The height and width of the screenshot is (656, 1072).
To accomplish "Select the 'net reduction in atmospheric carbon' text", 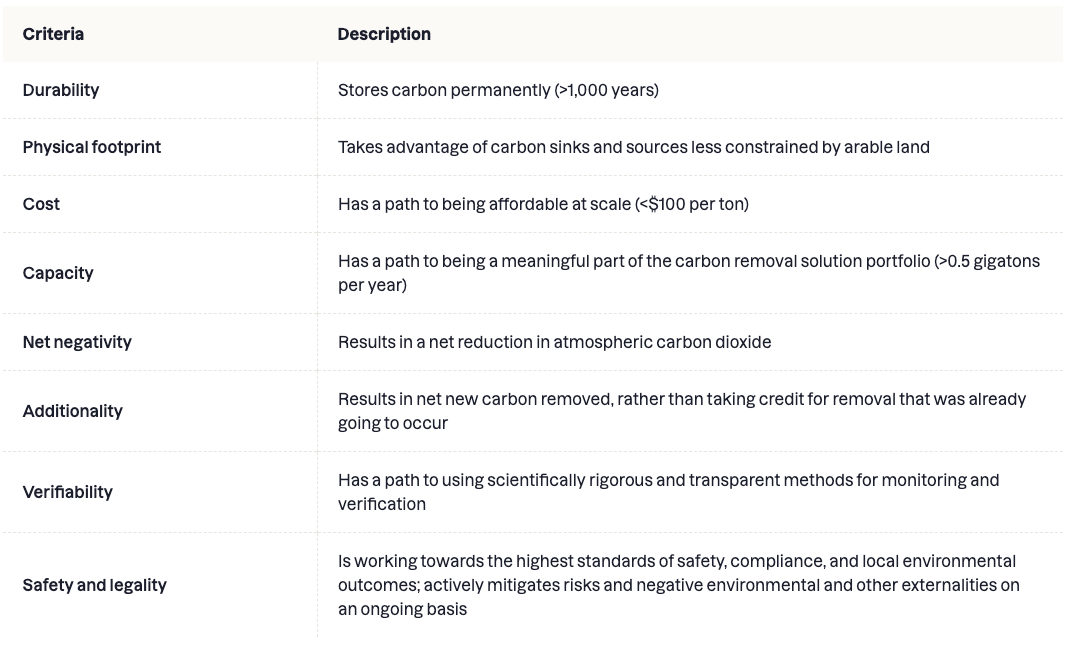I will tap(554, 342).
